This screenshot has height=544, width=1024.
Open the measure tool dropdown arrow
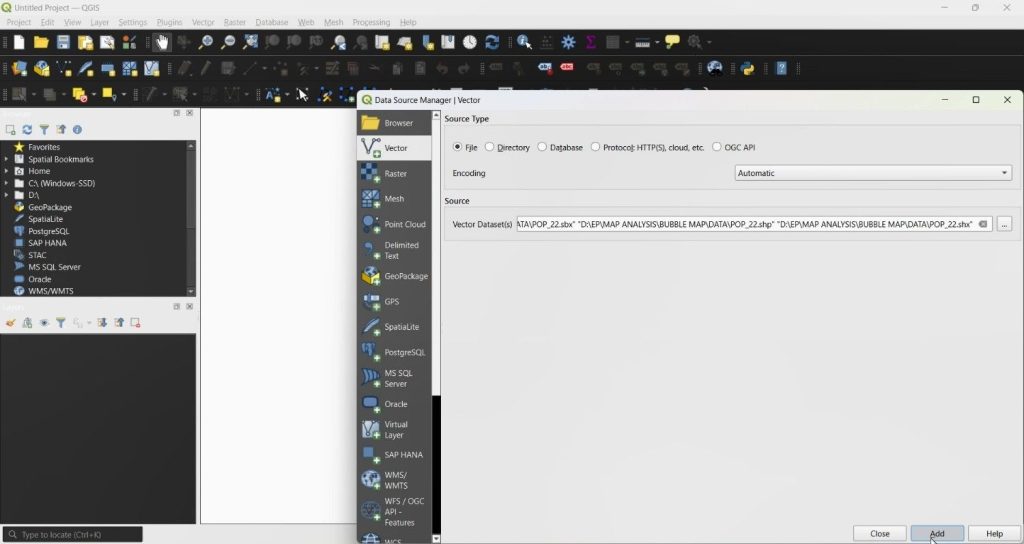(657, 42)
